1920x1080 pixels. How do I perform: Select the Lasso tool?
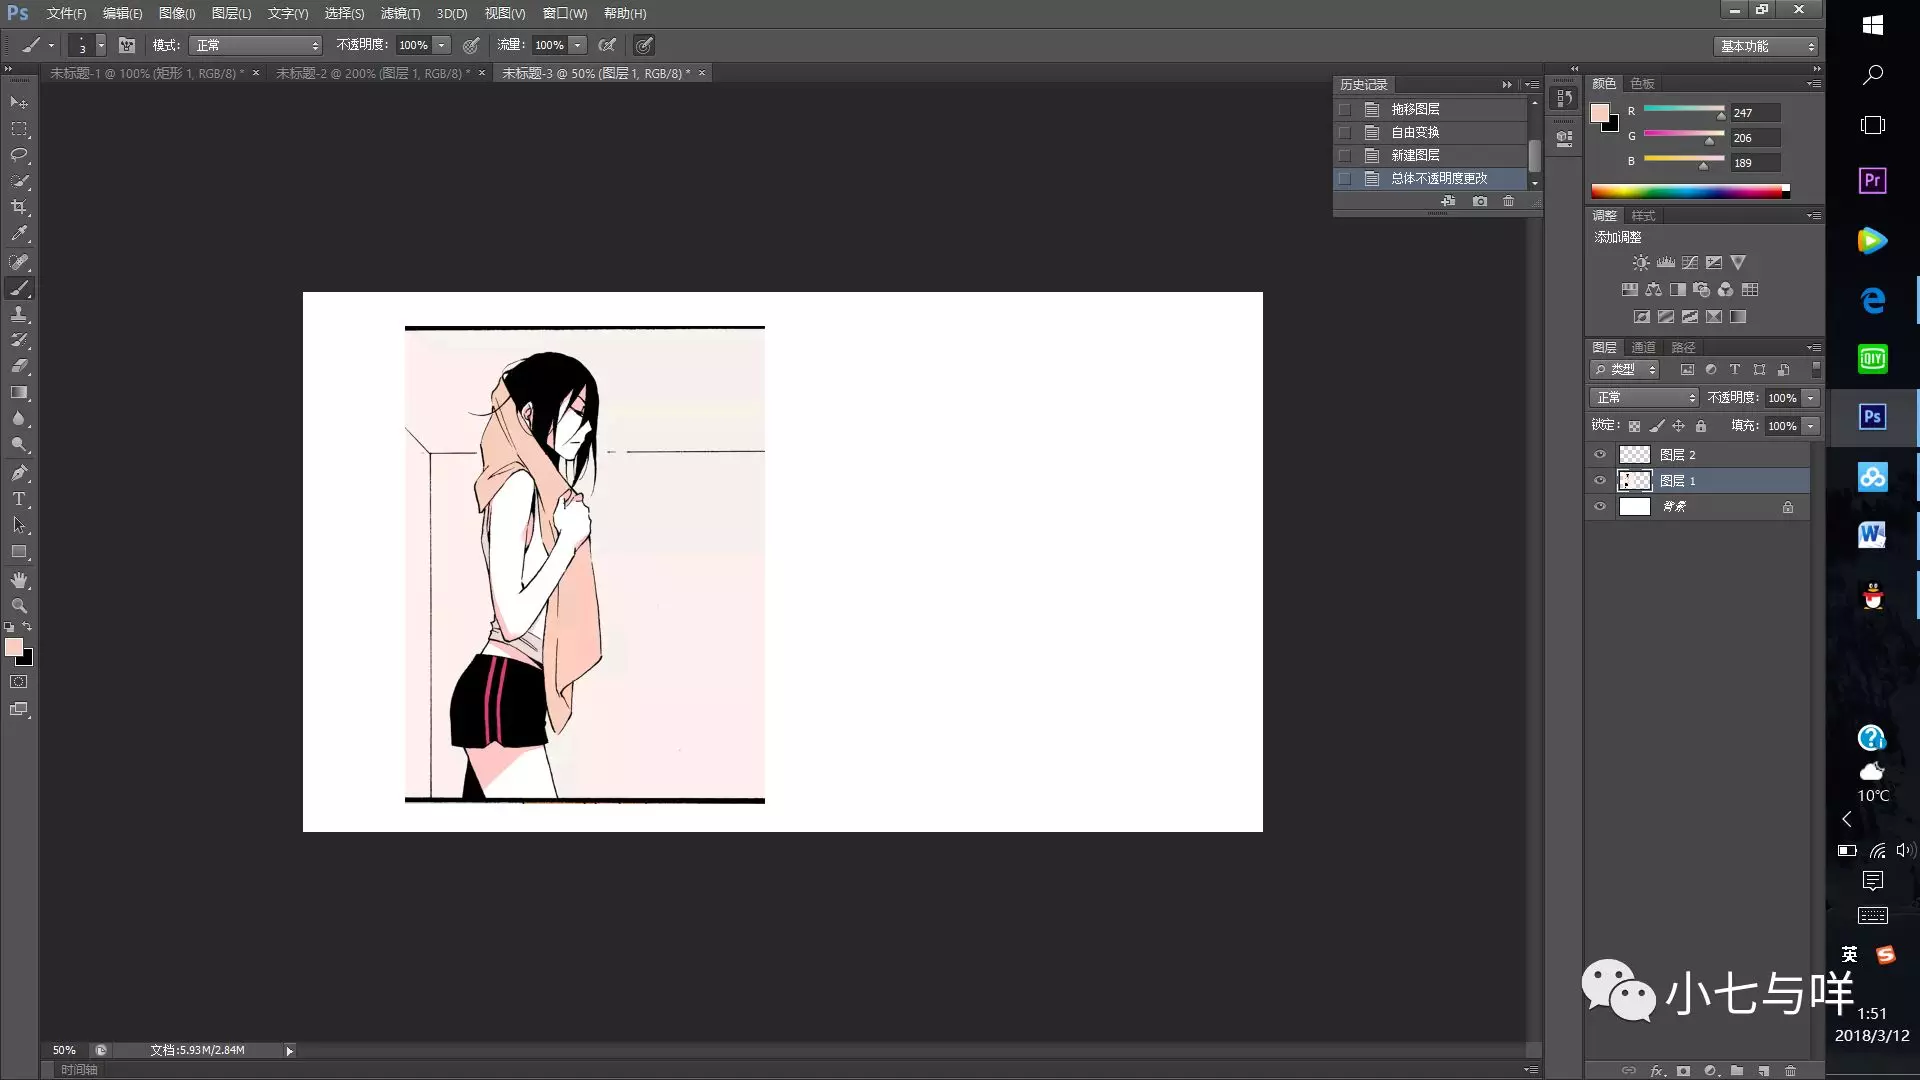click(x=19, y=155)
